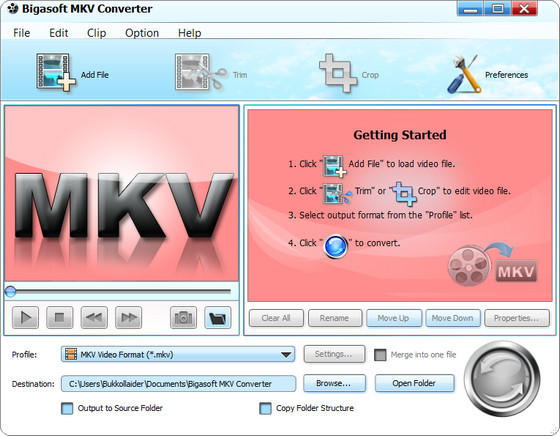Image resolution: width=560 pixels, height=436 pixels.
Task: Take a snapshot with camera icon
Action: (183, 317)
